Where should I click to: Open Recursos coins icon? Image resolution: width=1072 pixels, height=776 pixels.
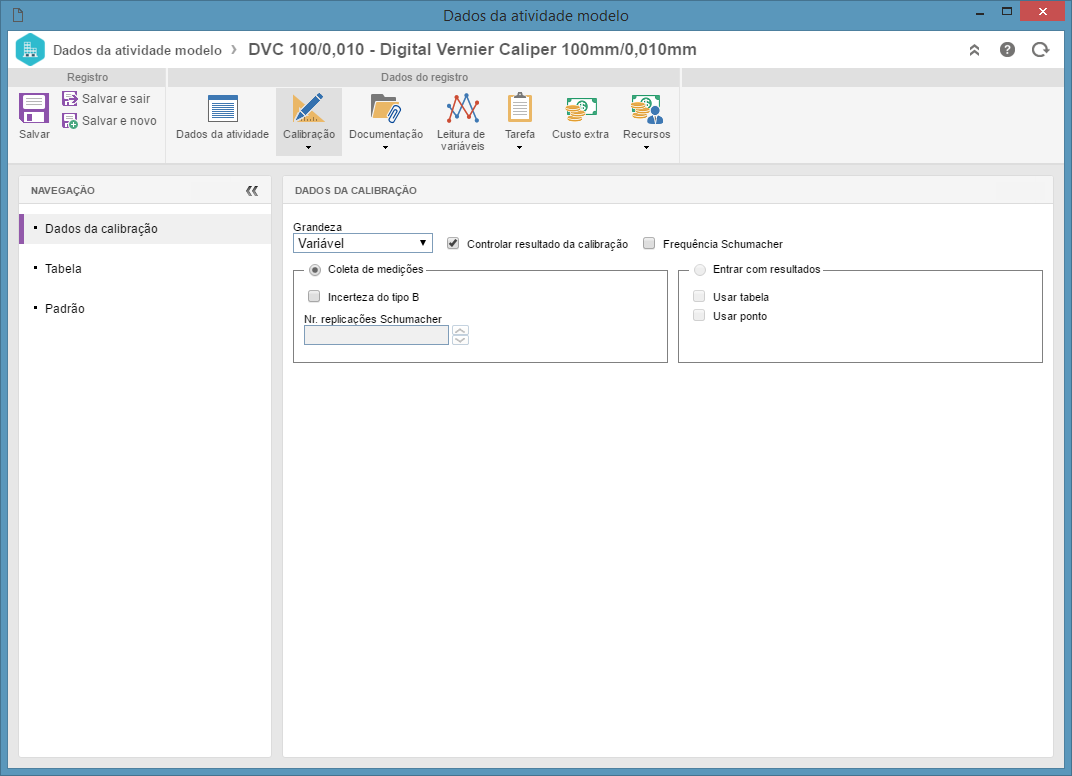646,108
